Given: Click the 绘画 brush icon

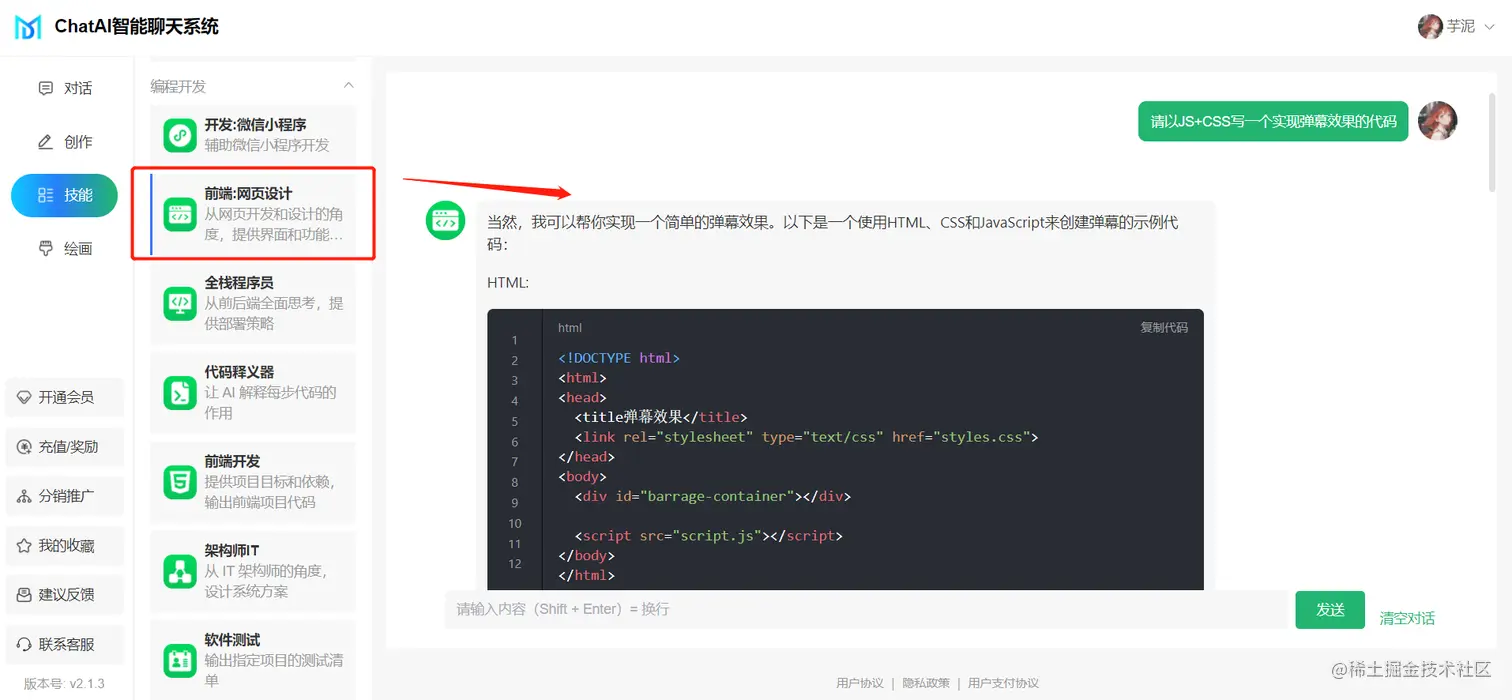Looking at the screenshot, I should (45, 248).
